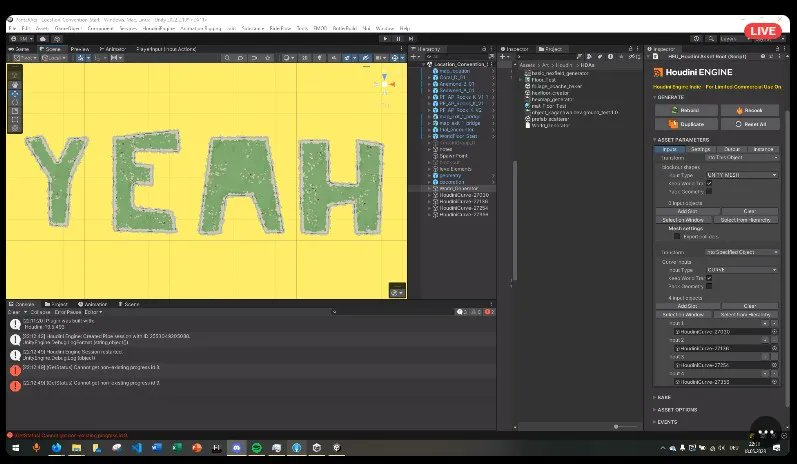This screenshot has height=464, width=797.
Task: Select World_Generator in the Hierarchy
Action: click(458, 189)
